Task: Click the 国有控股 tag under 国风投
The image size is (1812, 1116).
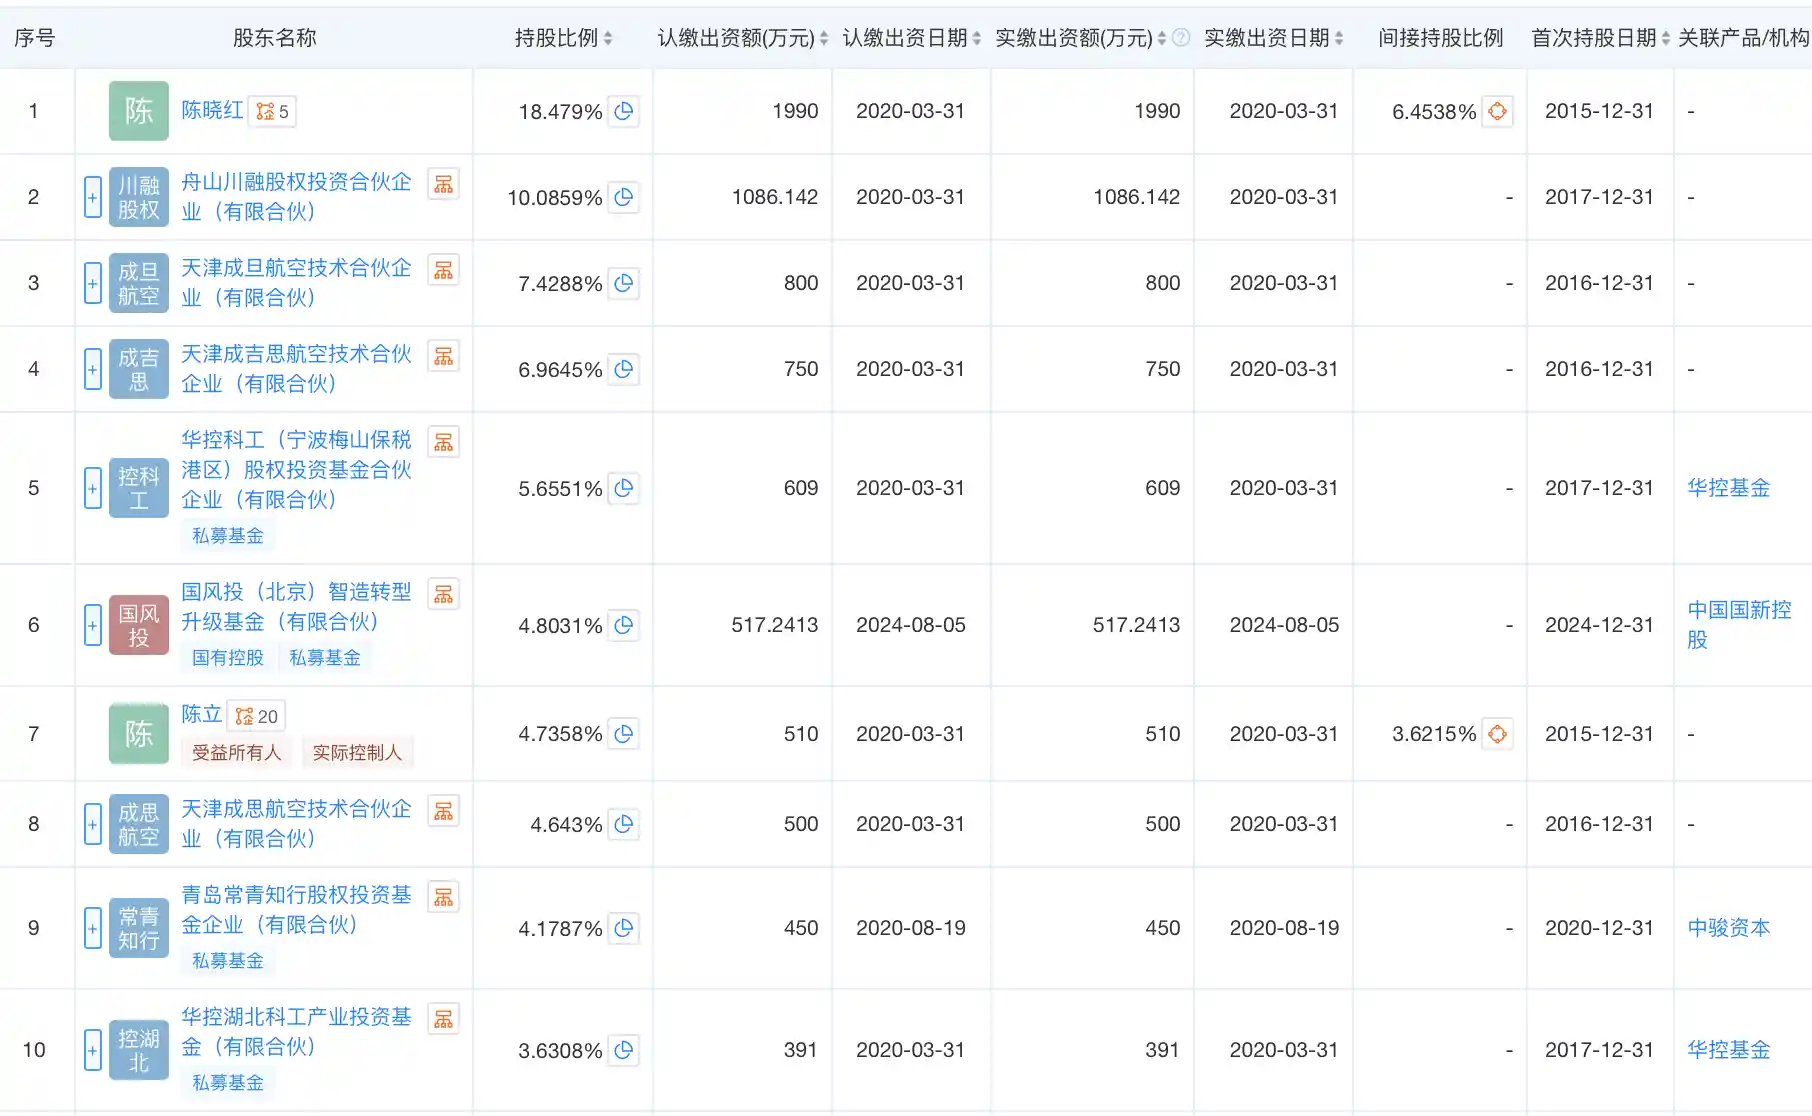Action: point(228,658)
